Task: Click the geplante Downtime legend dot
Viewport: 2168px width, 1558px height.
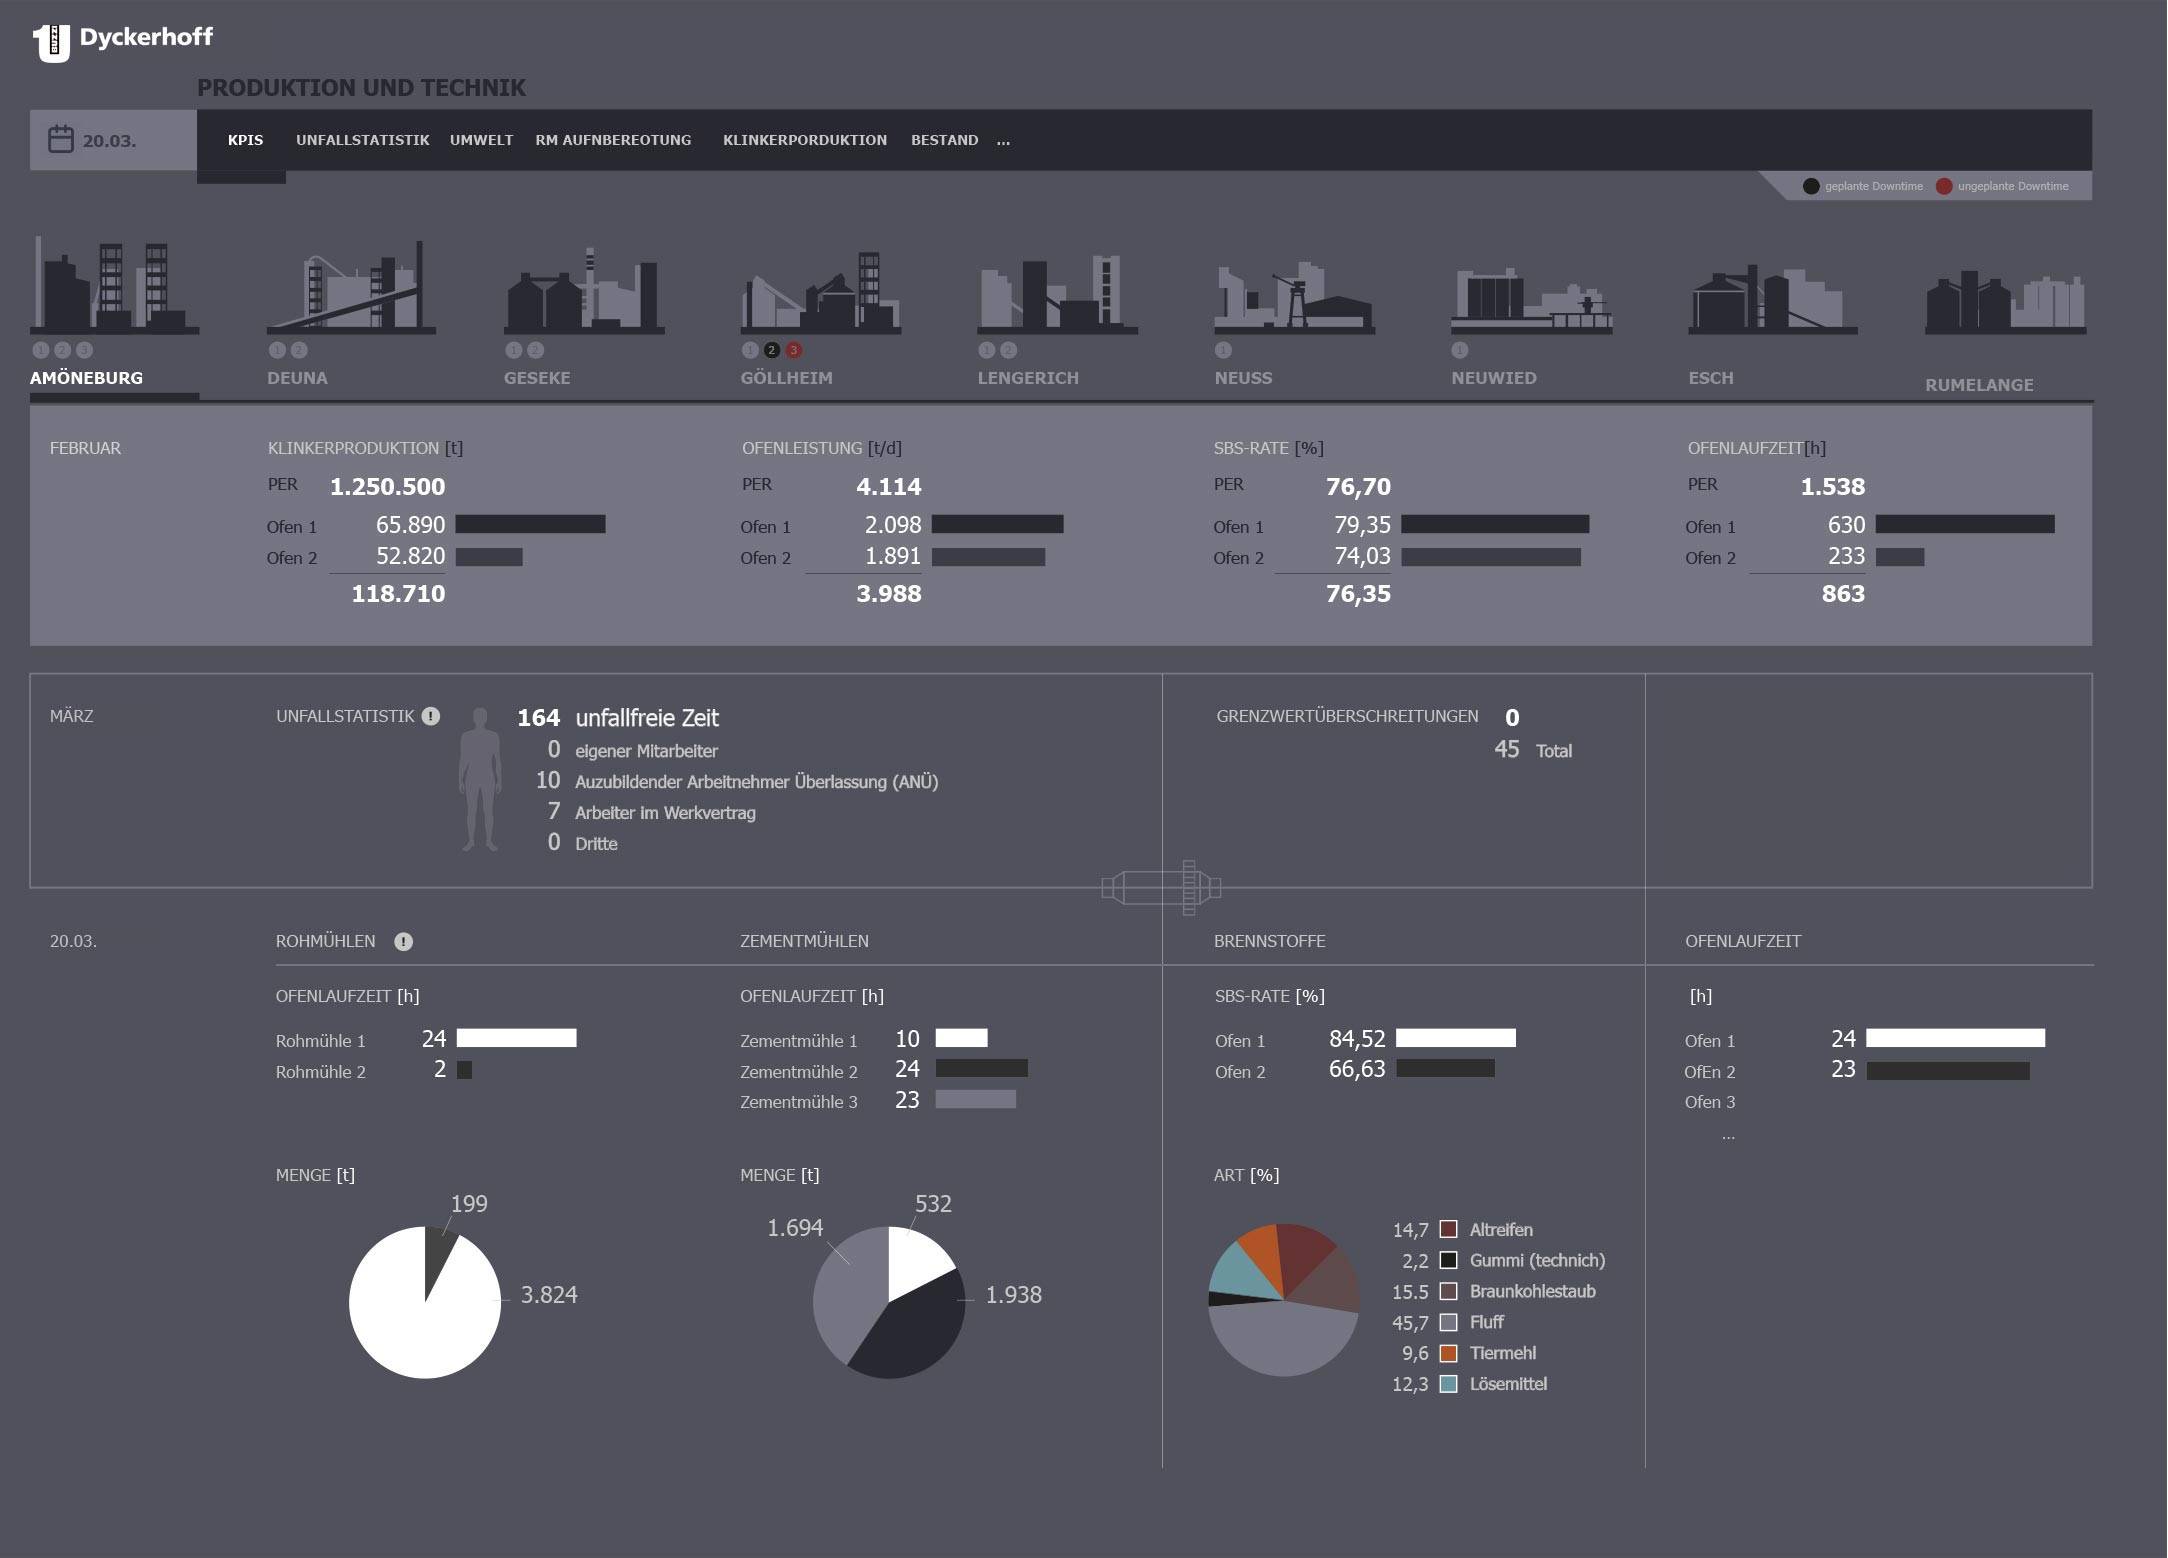Action: coord(1811,186)
